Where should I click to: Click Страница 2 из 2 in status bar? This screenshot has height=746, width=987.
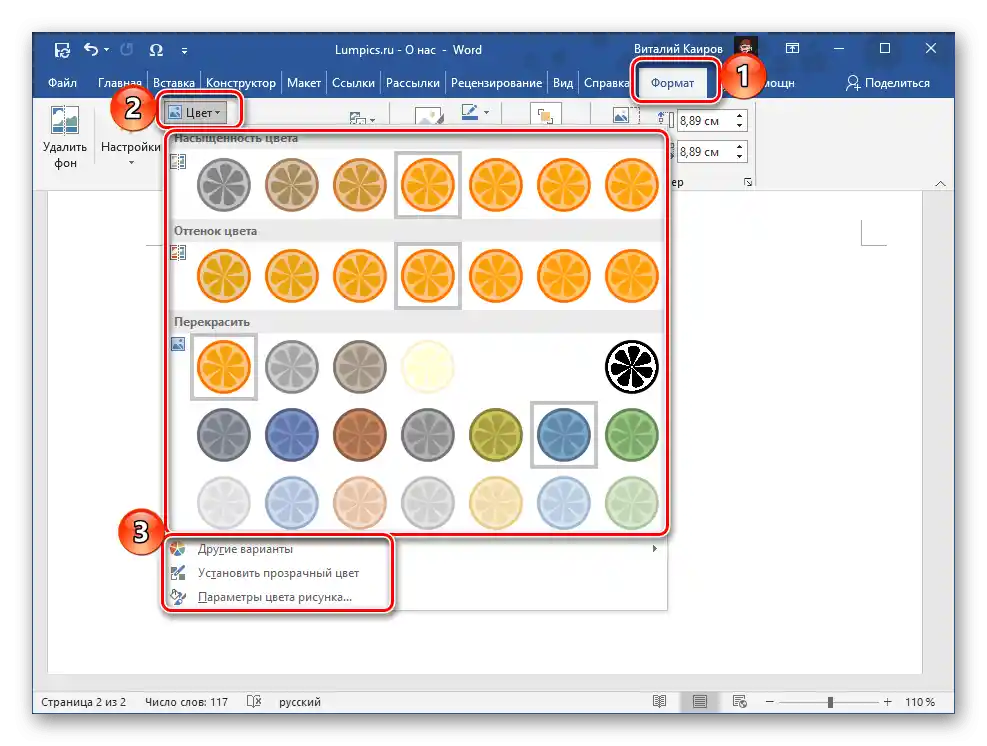pyautogui.click(x=84, y=702)
